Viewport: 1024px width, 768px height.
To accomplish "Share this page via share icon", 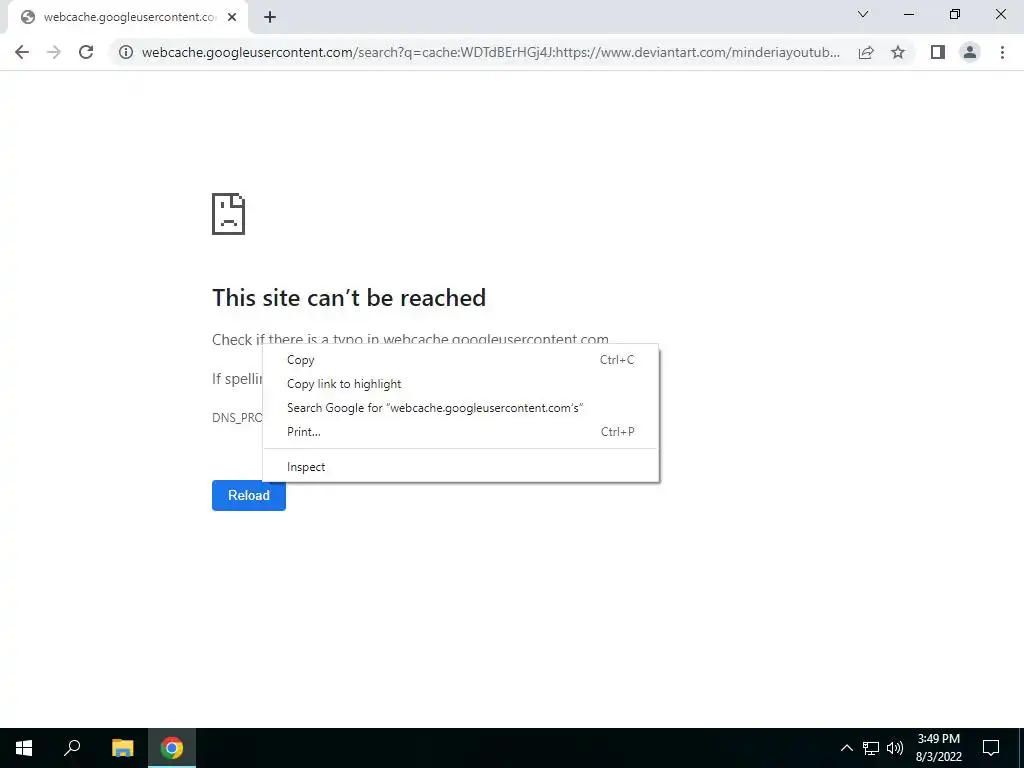I will pos(866,52).
